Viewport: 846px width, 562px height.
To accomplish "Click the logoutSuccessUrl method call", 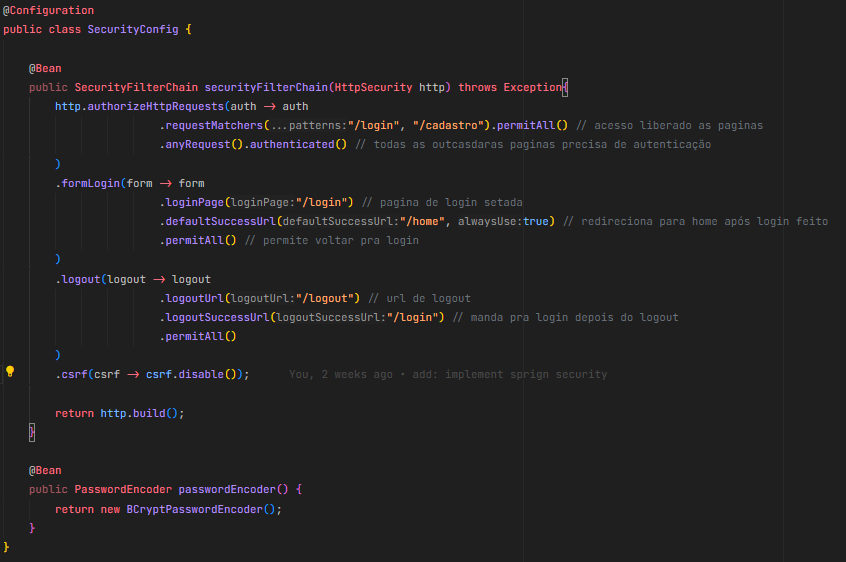I will point(217,317).
